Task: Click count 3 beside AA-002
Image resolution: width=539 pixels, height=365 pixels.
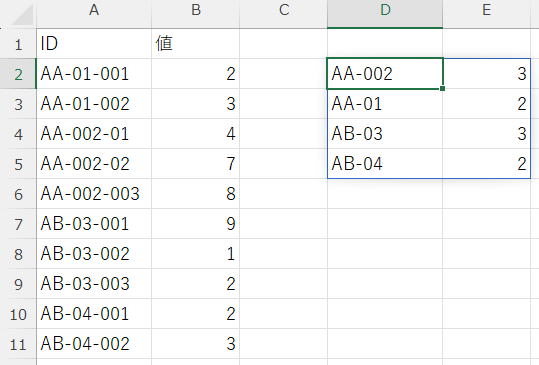Action: pos(486,74)
